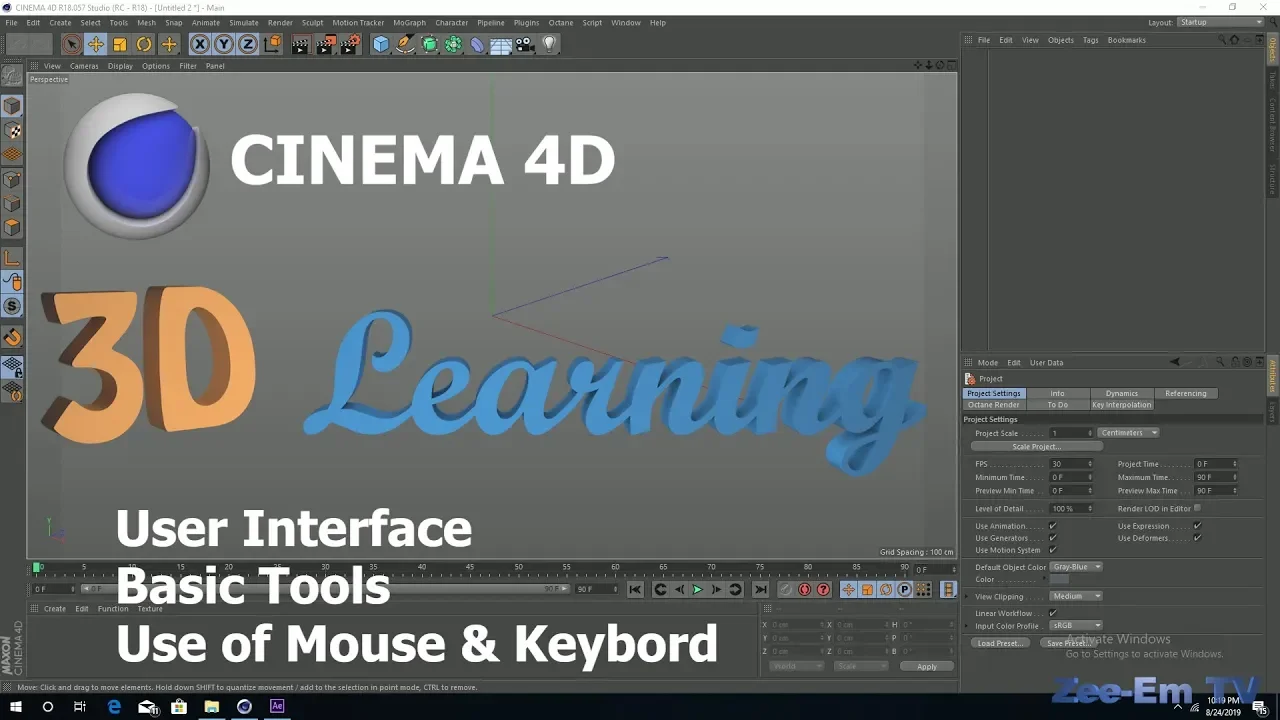Toggle the X axis lock
The width and height of the screenshot is (1280, 720).
click(x=200, y=44)
